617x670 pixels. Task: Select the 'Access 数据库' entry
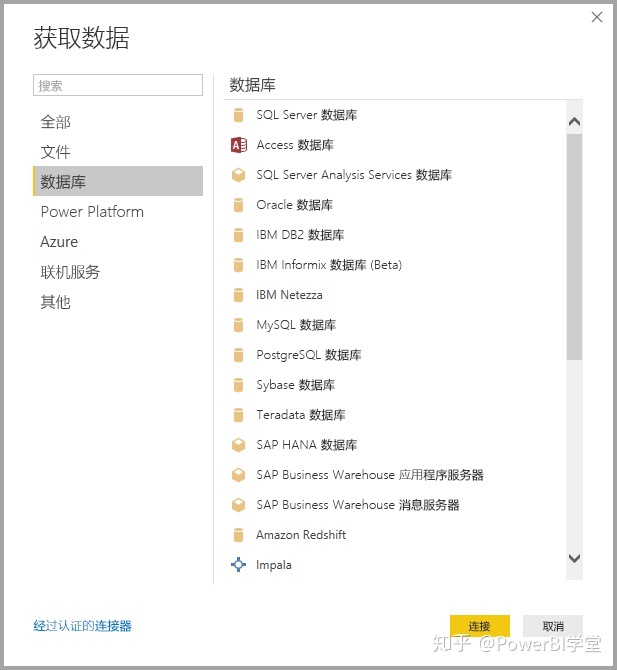coord(395,145)
